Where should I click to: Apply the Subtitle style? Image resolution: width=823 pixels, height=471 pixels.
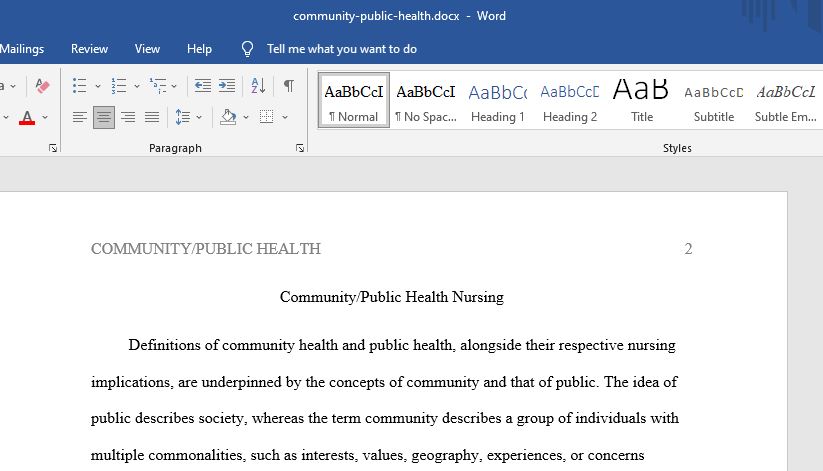714,100
